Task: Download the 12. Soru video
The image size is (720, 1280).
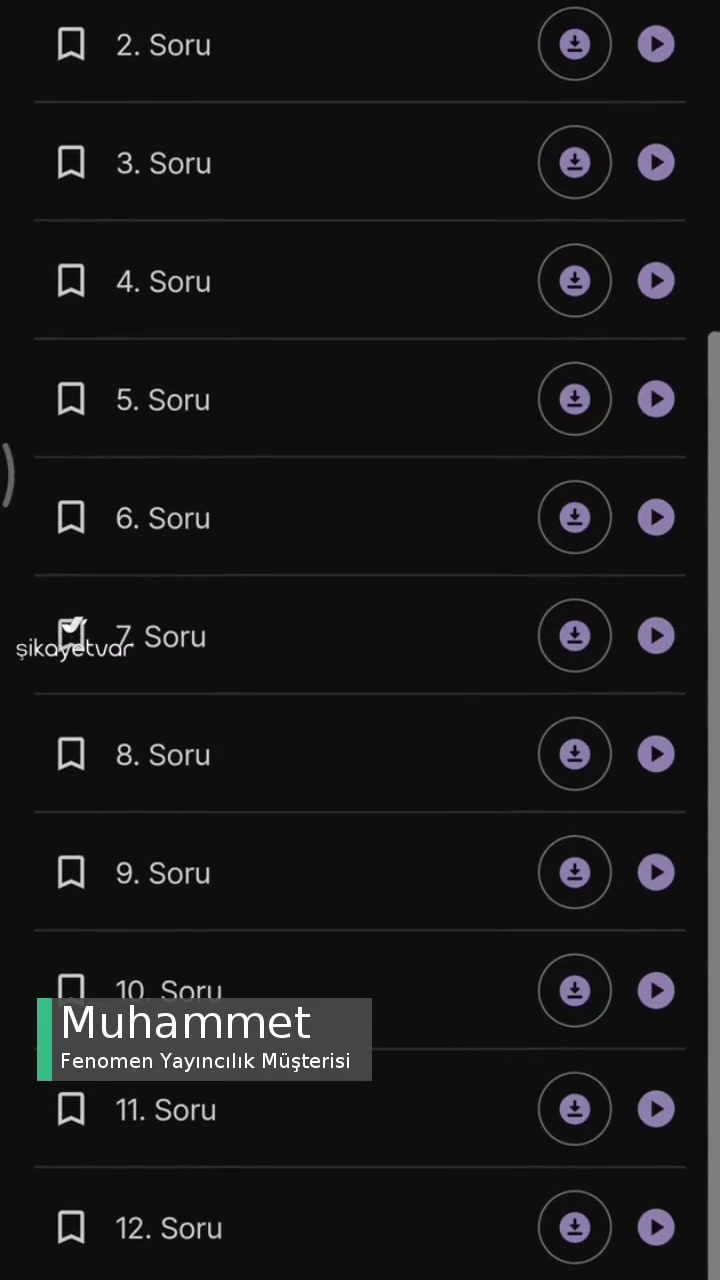Action: pos(574,1227)
